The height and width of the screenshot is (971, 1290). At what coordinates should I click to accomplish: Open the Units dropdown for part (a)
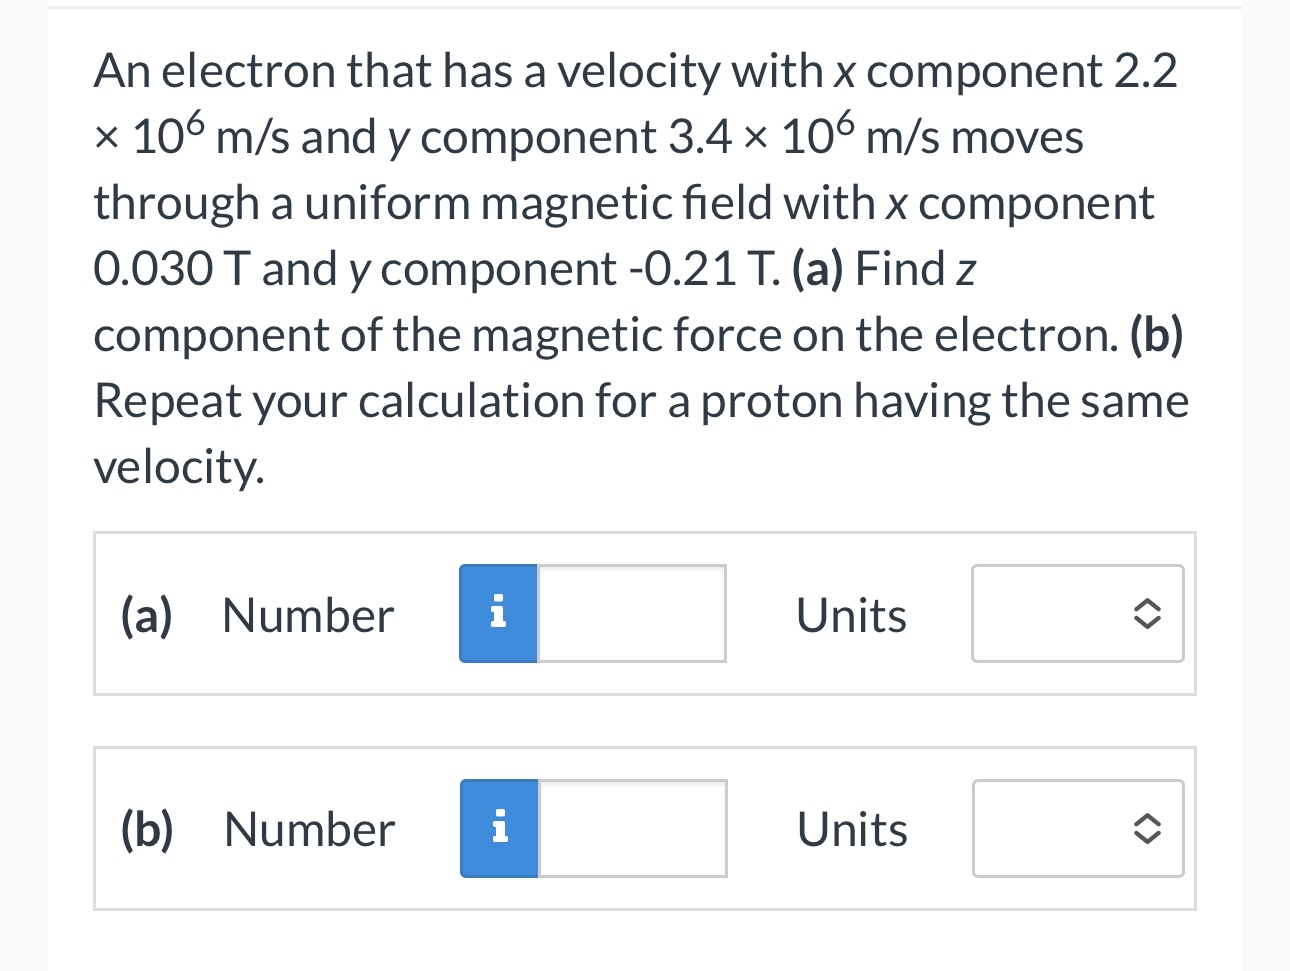click(1077, 614)
